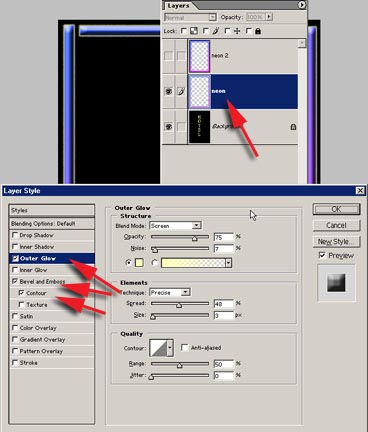Click the Size slider
Screen dimensions: 368x432
pyautogui.click(x=180, y=315)
